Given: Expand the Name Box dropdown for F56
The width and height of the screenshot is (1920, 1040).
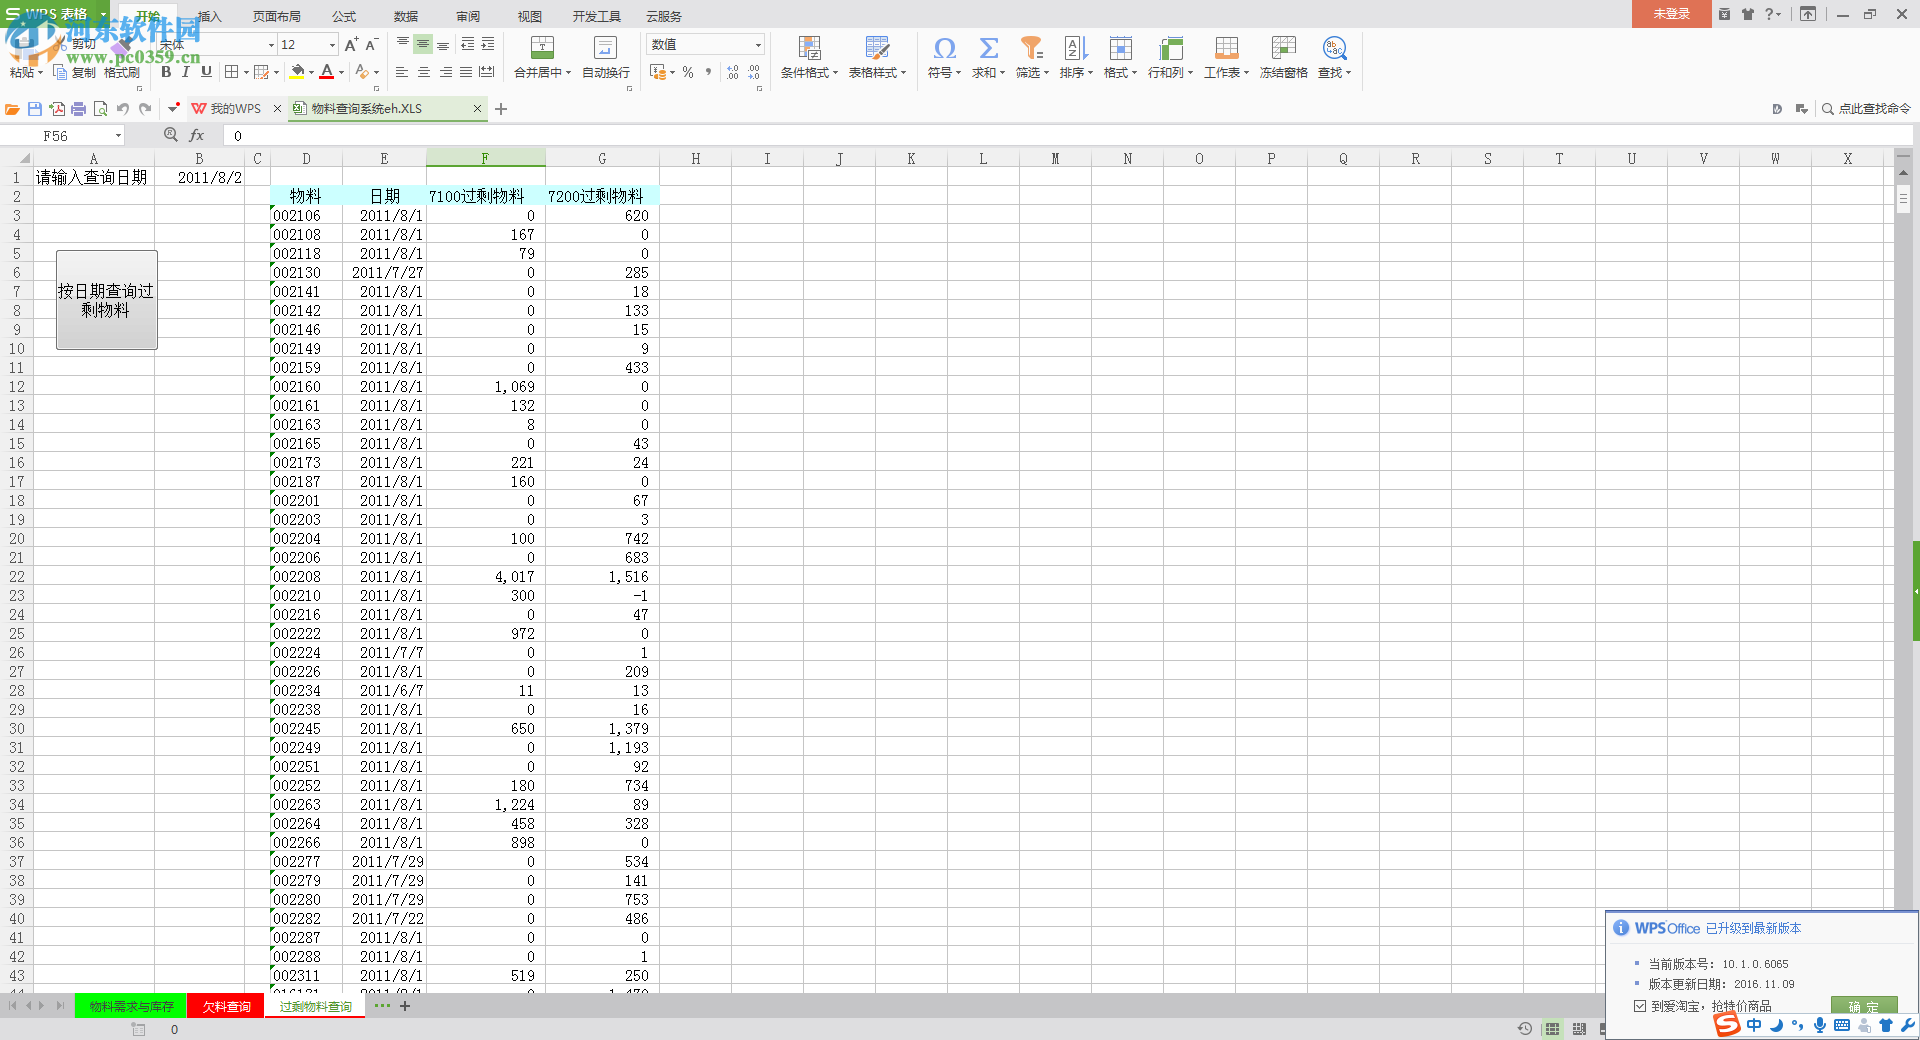Looking at the screenshot, I should pos(118,135).
